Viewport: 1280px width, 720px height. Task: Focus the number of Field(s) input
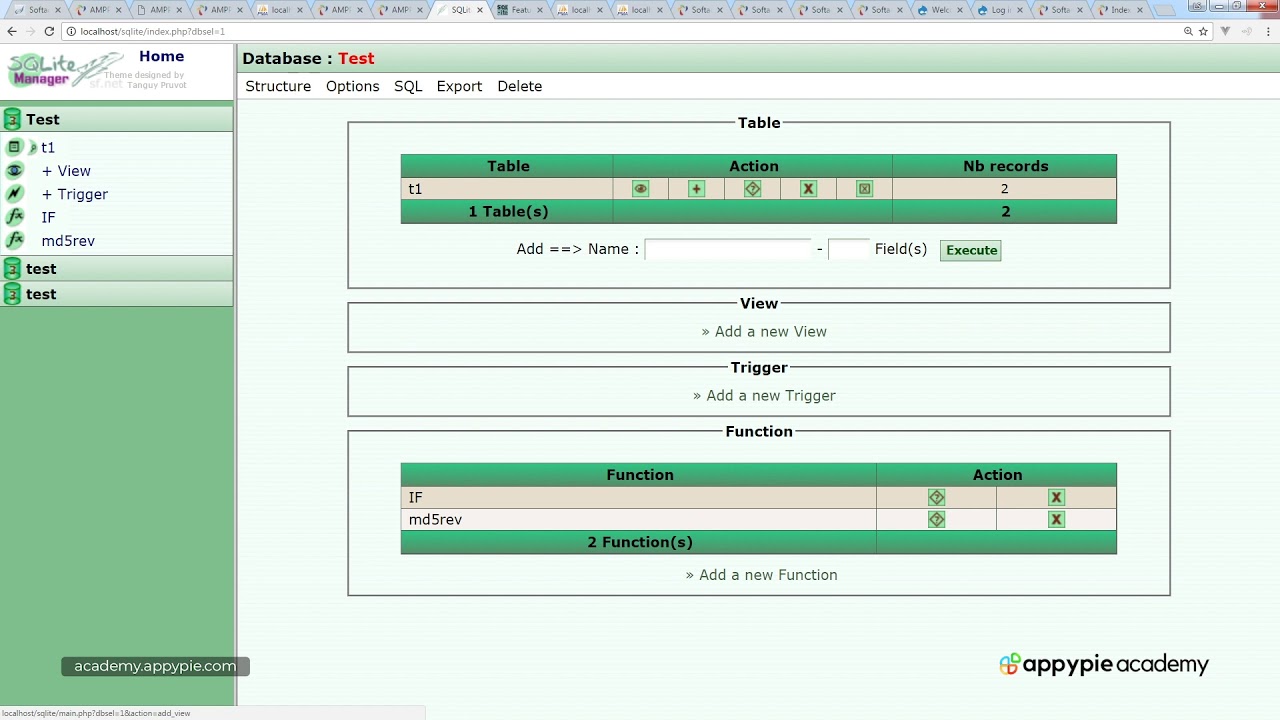(849, 250)
